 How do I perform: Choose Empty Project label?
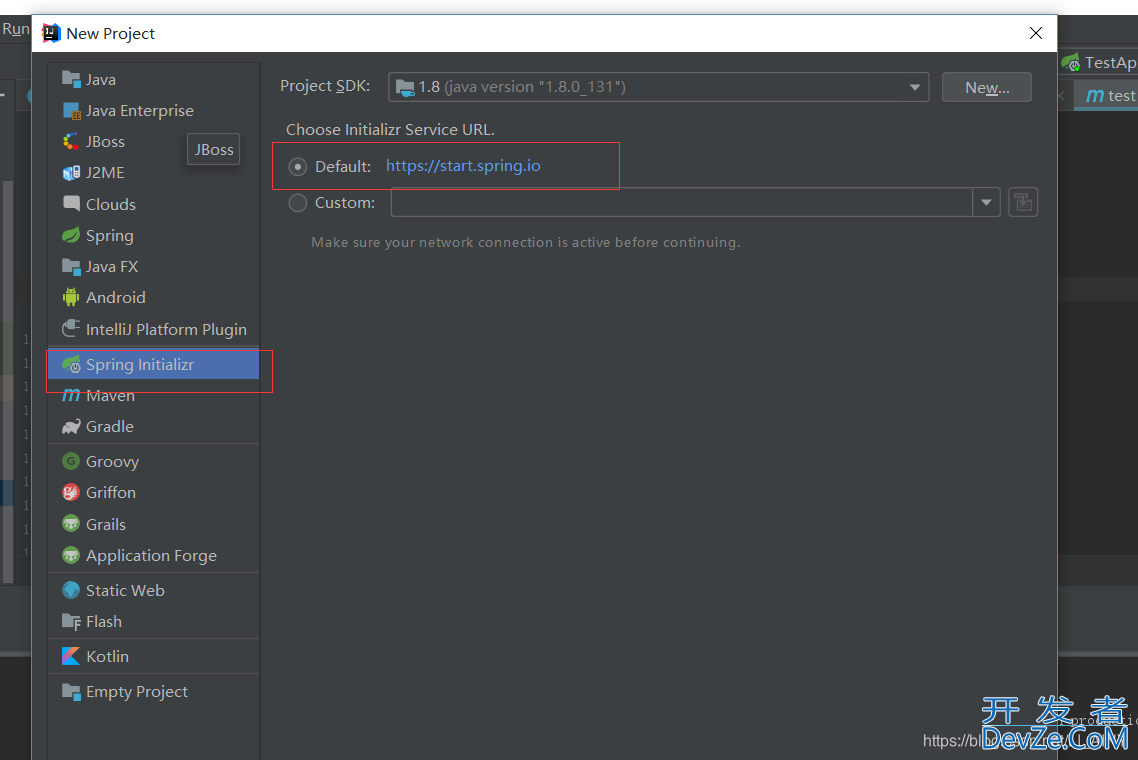136,692
